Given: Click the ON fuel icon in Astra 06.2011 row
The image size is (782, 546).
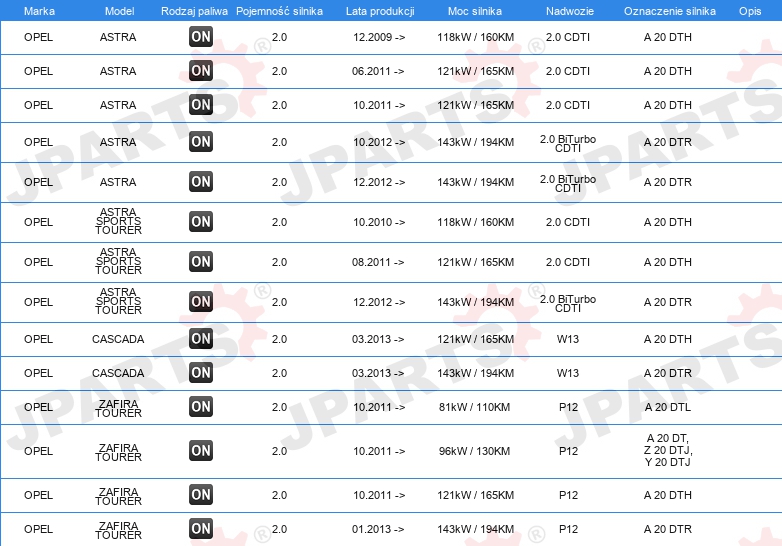Looking at the screenshot, I should coord(201,70).
